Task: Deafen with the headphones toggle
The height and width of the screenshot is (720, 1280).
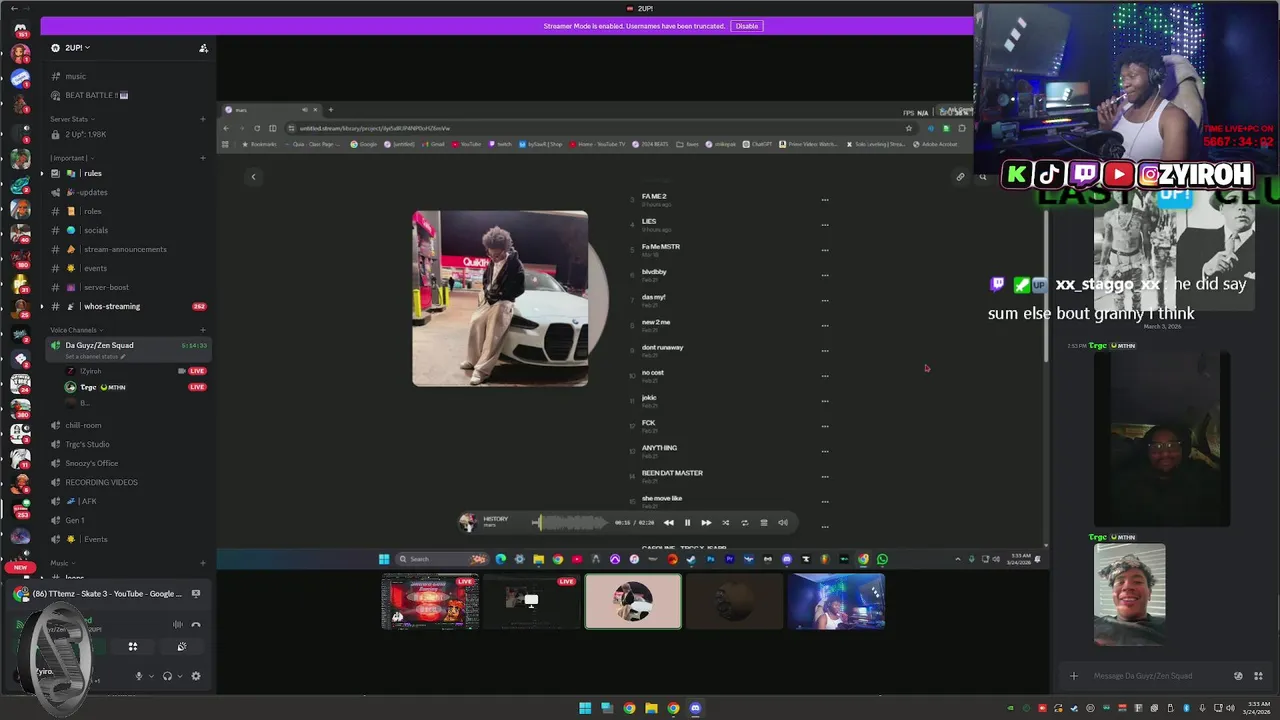Action: click(x=167, y=676)
